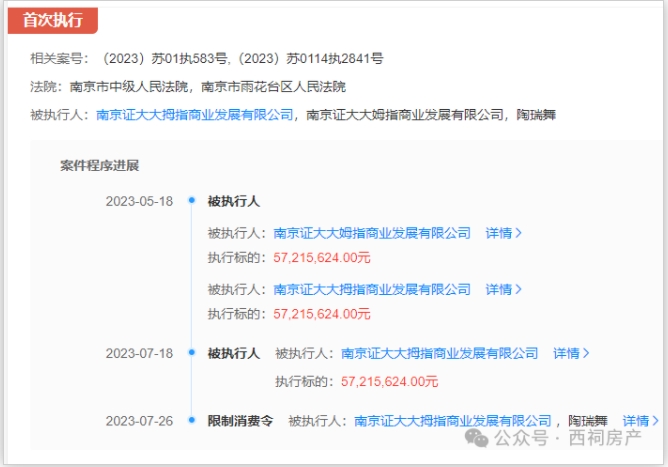
Task: Click the red 首次执行 tag
Action: click(x=53, y=20)
